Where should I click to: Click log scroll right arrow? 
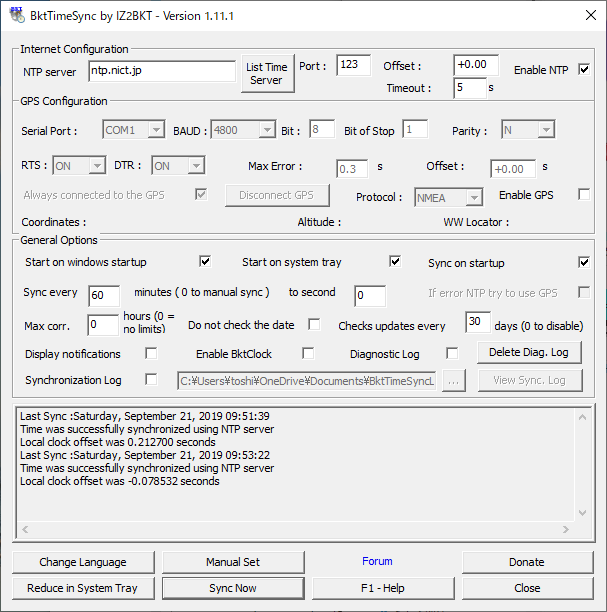tap(566, 529)
